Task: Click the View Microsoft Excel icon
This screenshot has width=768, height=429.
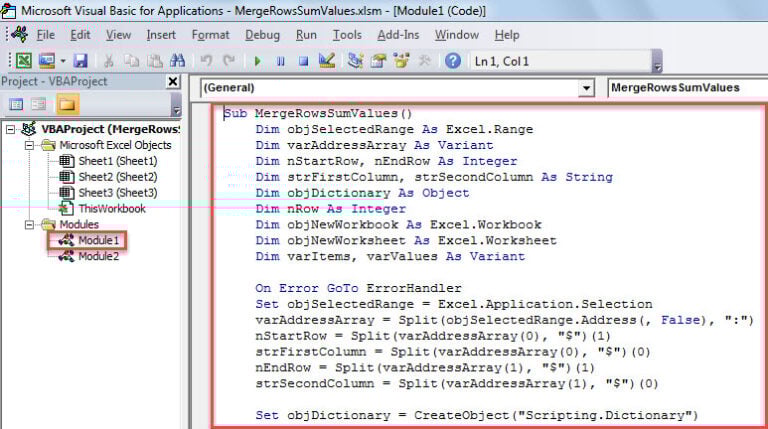Action: click(22, 60)
